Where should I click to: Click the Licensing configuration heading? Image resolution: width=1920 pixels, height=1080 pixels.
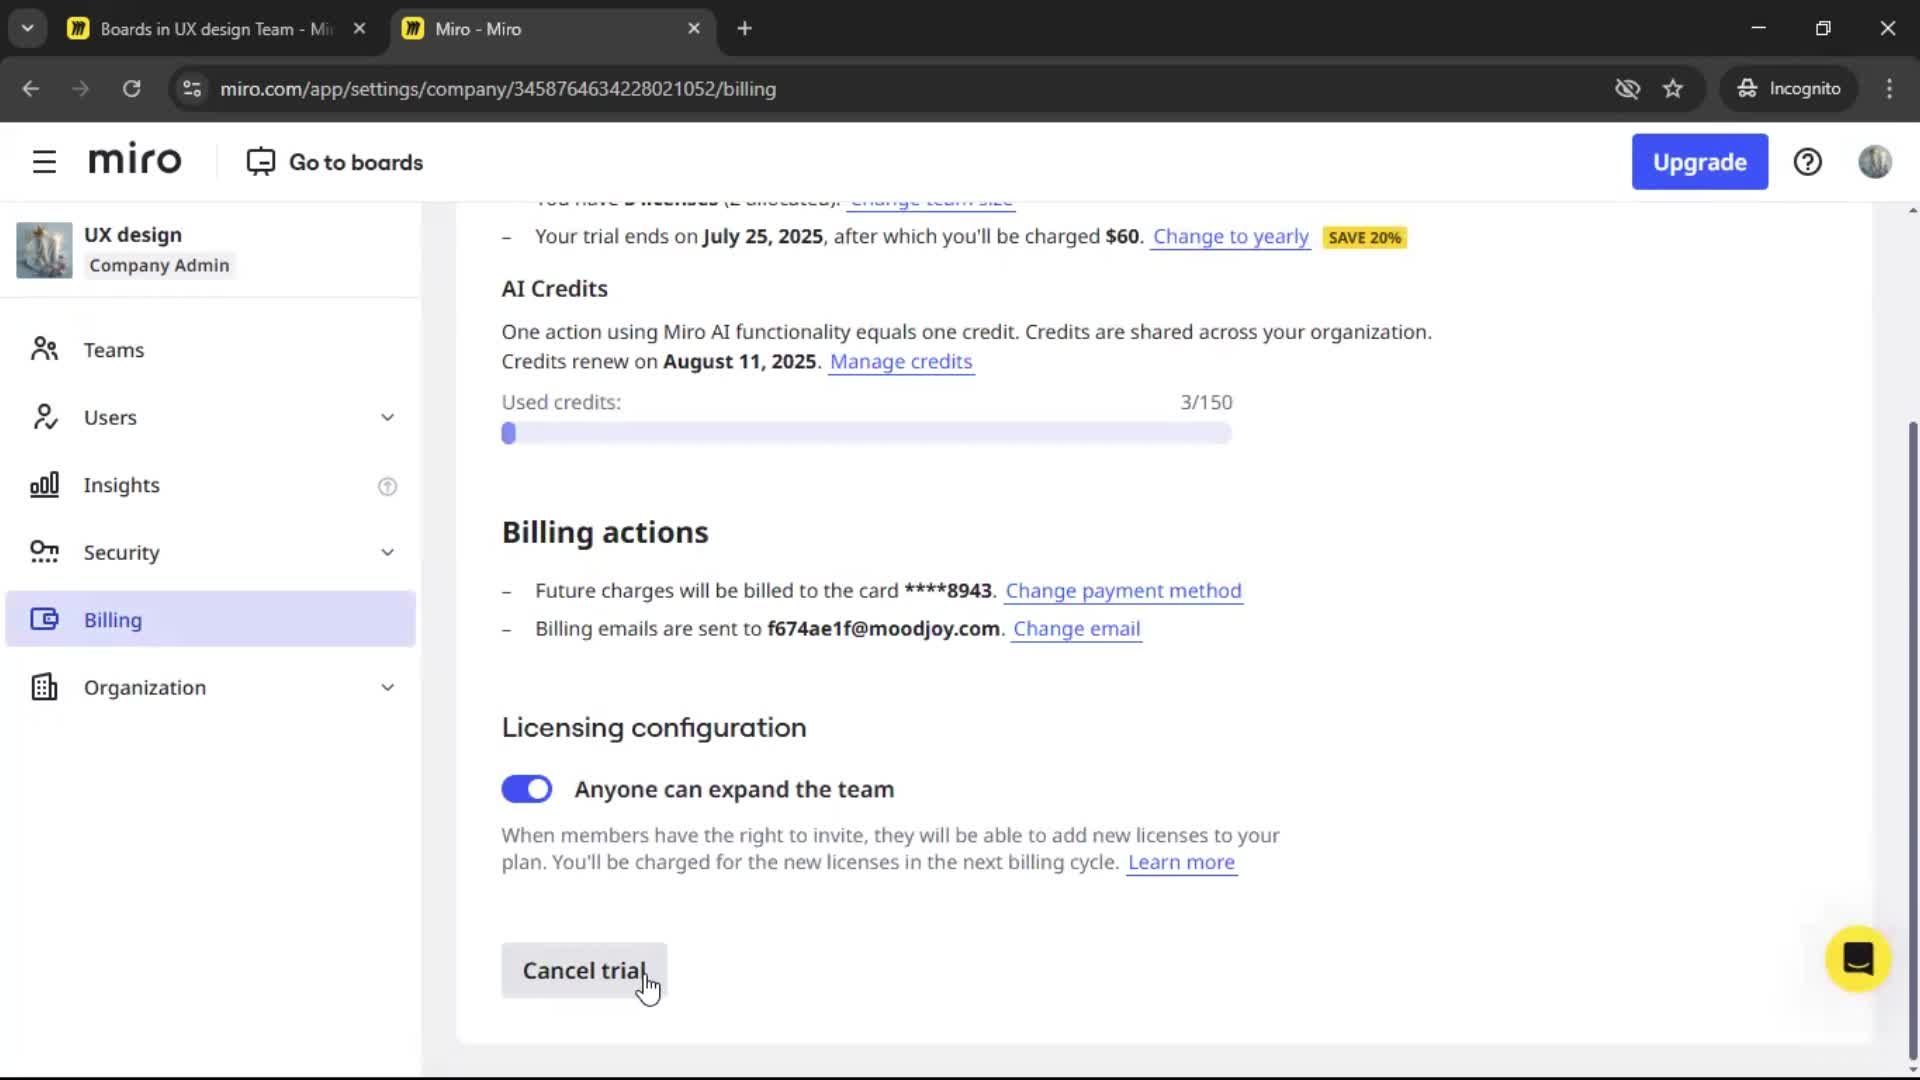click(654, 727)
